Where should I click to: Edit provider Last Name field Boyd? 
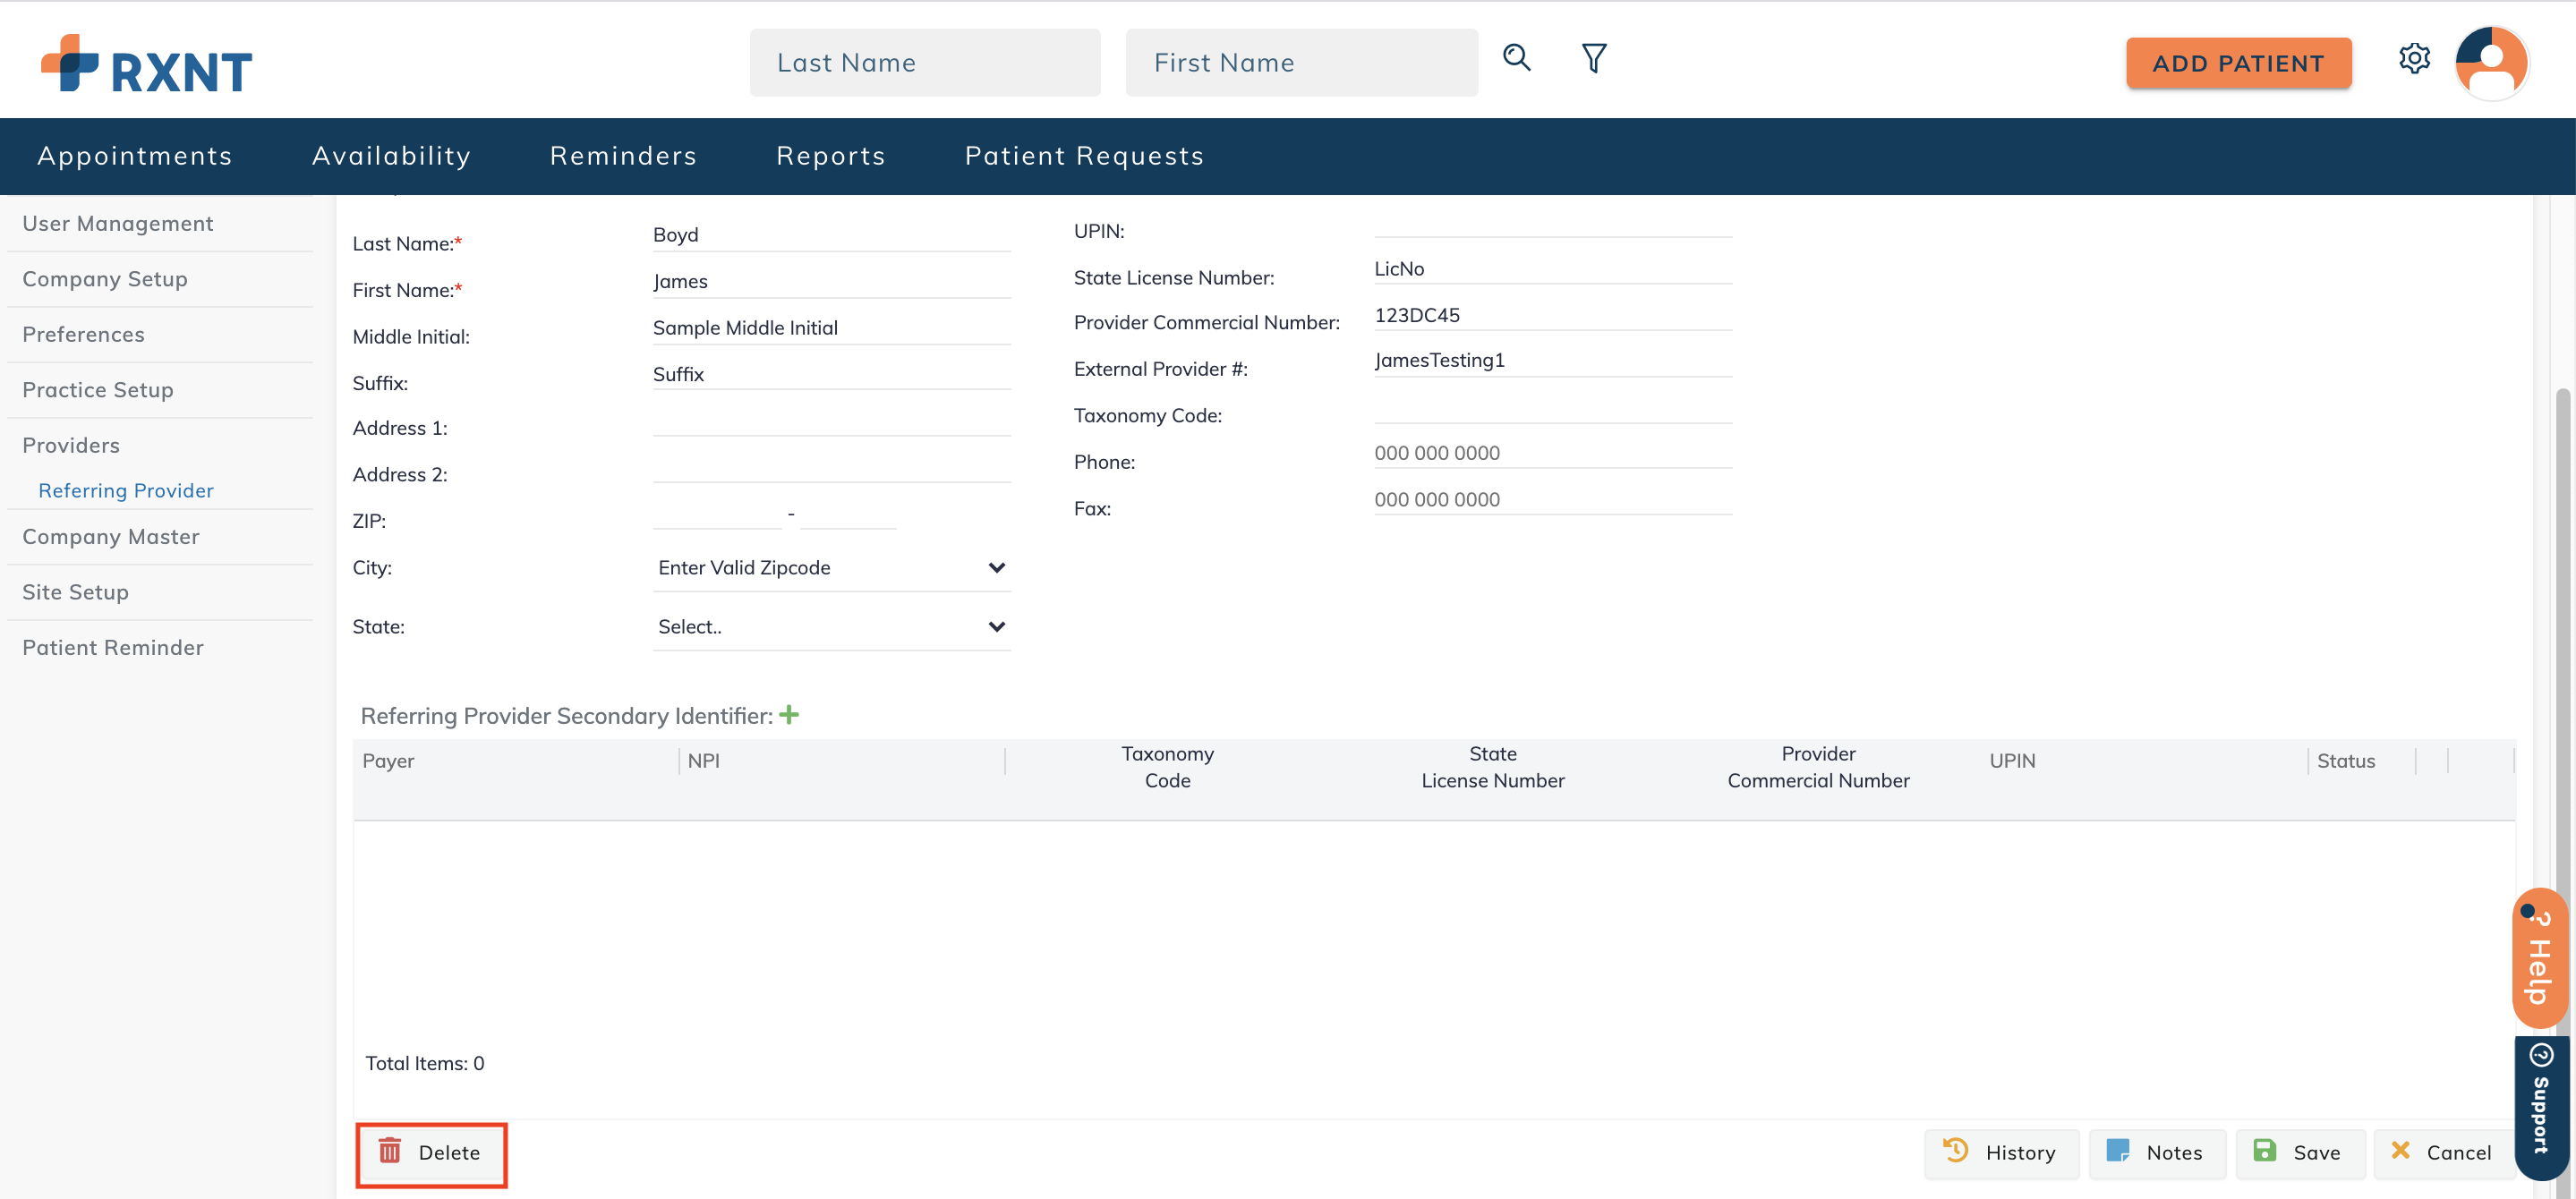pos(832,235)
